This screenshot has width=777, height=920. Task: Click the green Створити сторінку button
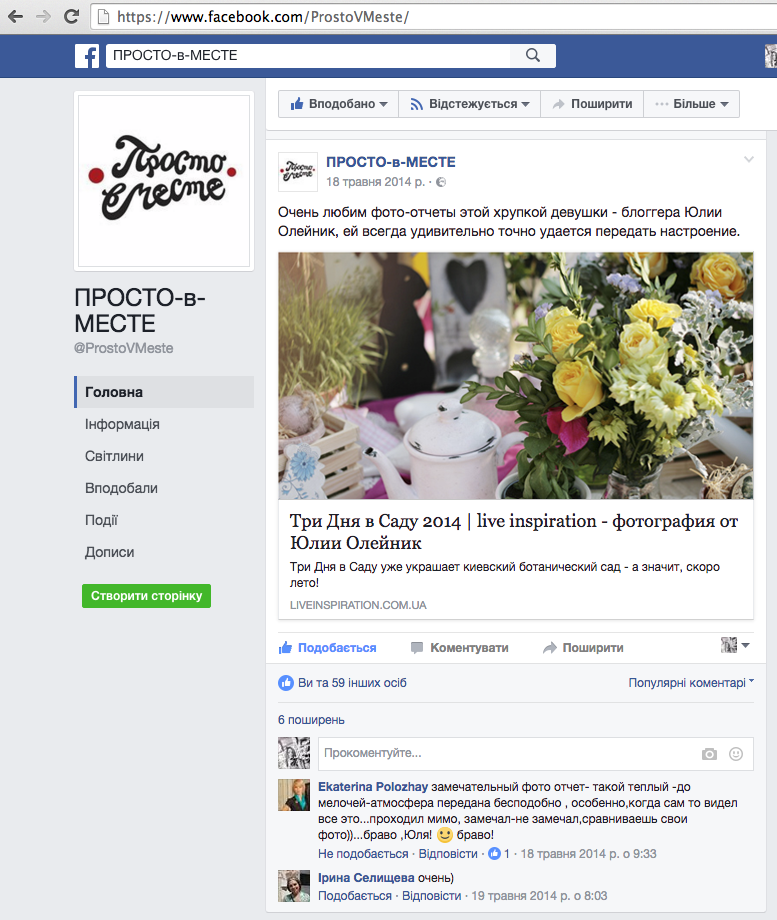[x=146, y=596]
